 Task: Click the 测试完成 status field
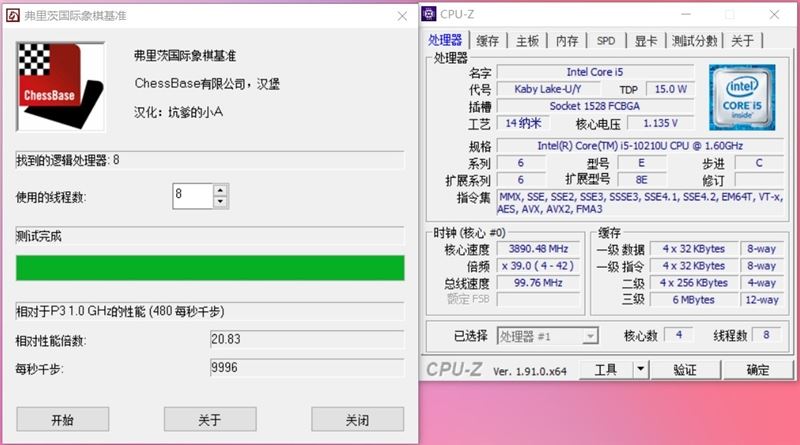[210, 236]
